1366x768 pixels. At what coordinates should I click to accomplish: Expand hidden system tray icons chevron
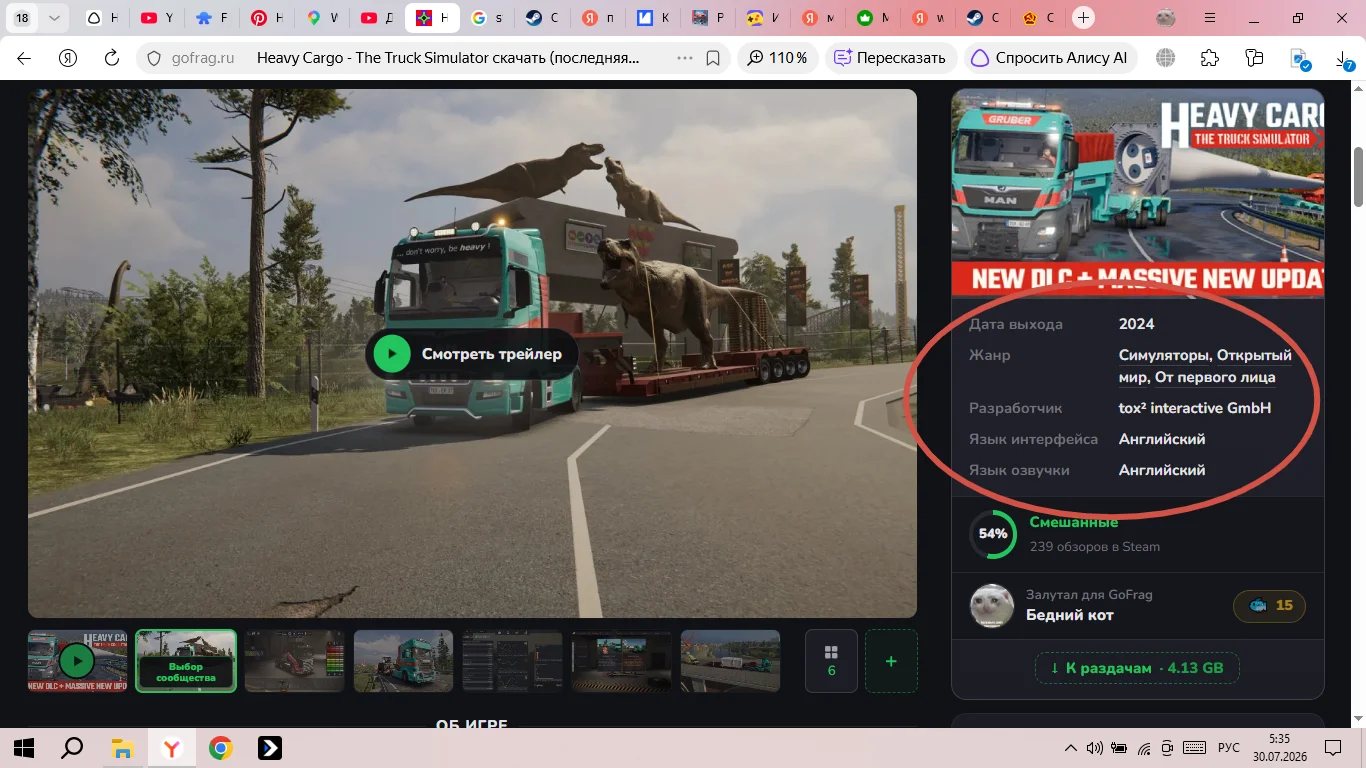pos(1071,748)
